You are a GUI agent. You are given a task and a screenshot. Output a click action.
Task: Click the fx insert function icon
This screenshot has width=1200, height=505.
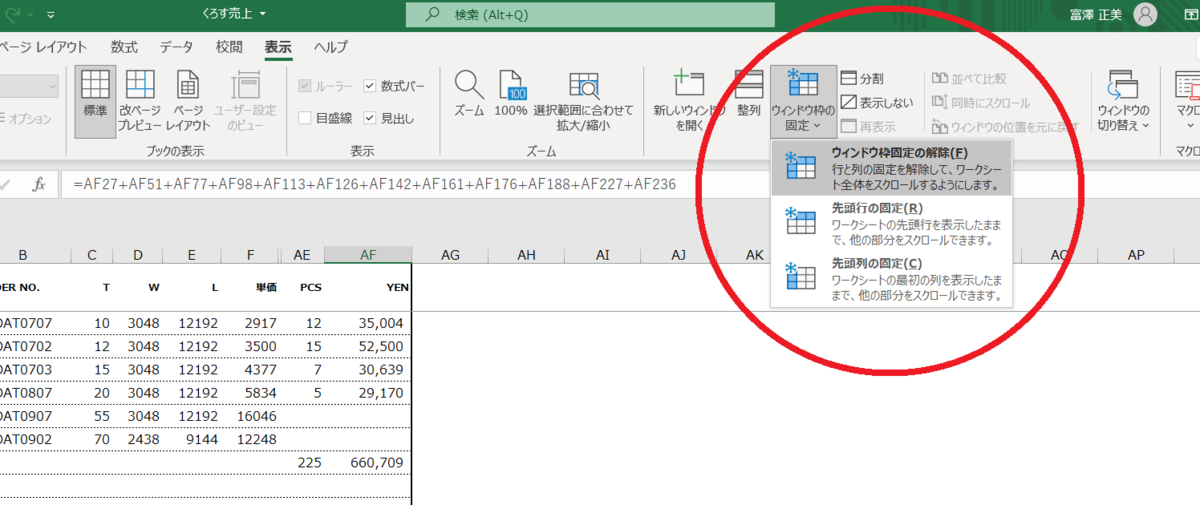(x=39, y=184)
